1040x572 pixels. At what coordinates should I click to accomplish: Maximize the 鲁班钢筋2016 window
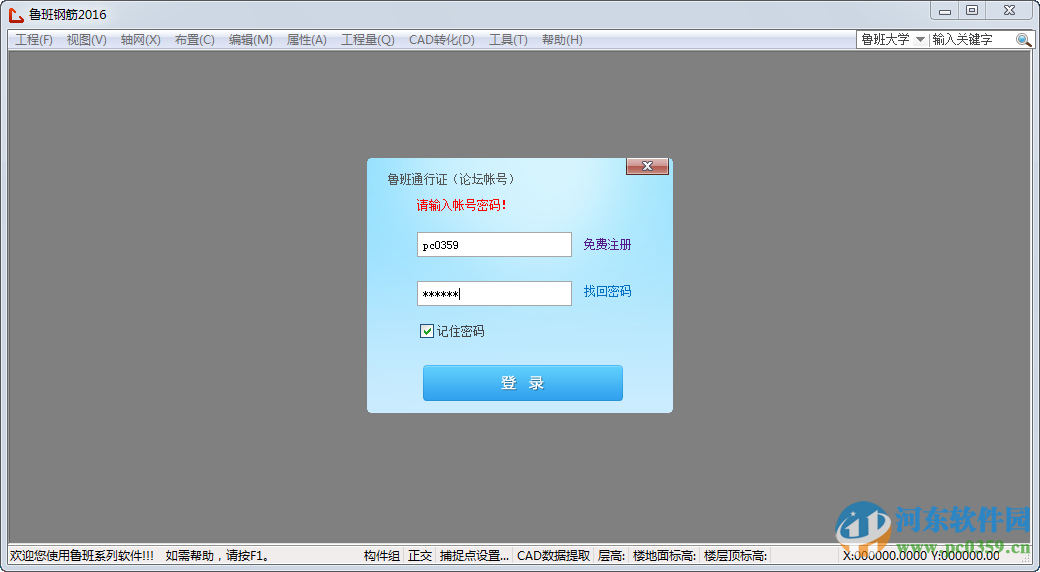972,11
